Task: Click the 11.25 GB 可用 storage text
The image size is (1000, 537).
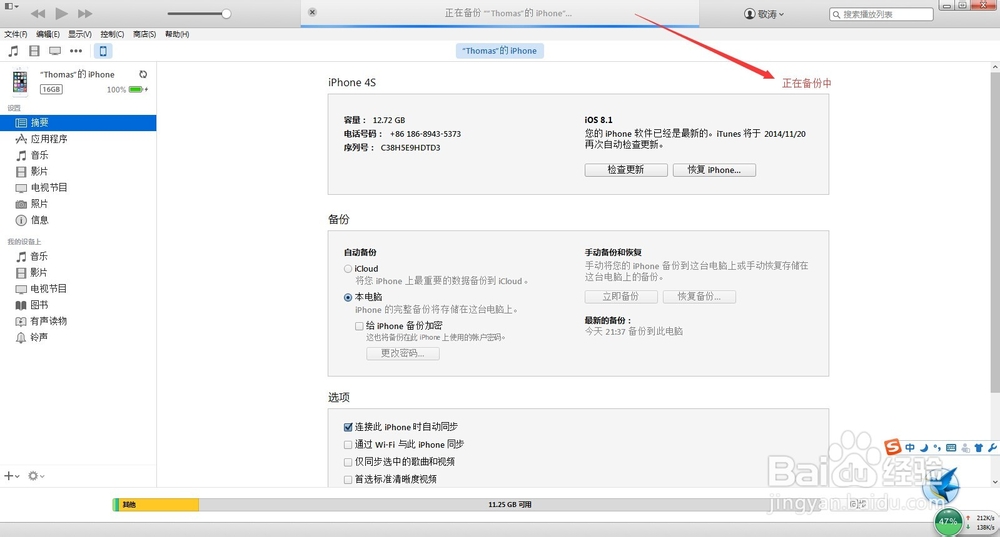Action: (510, 504)
